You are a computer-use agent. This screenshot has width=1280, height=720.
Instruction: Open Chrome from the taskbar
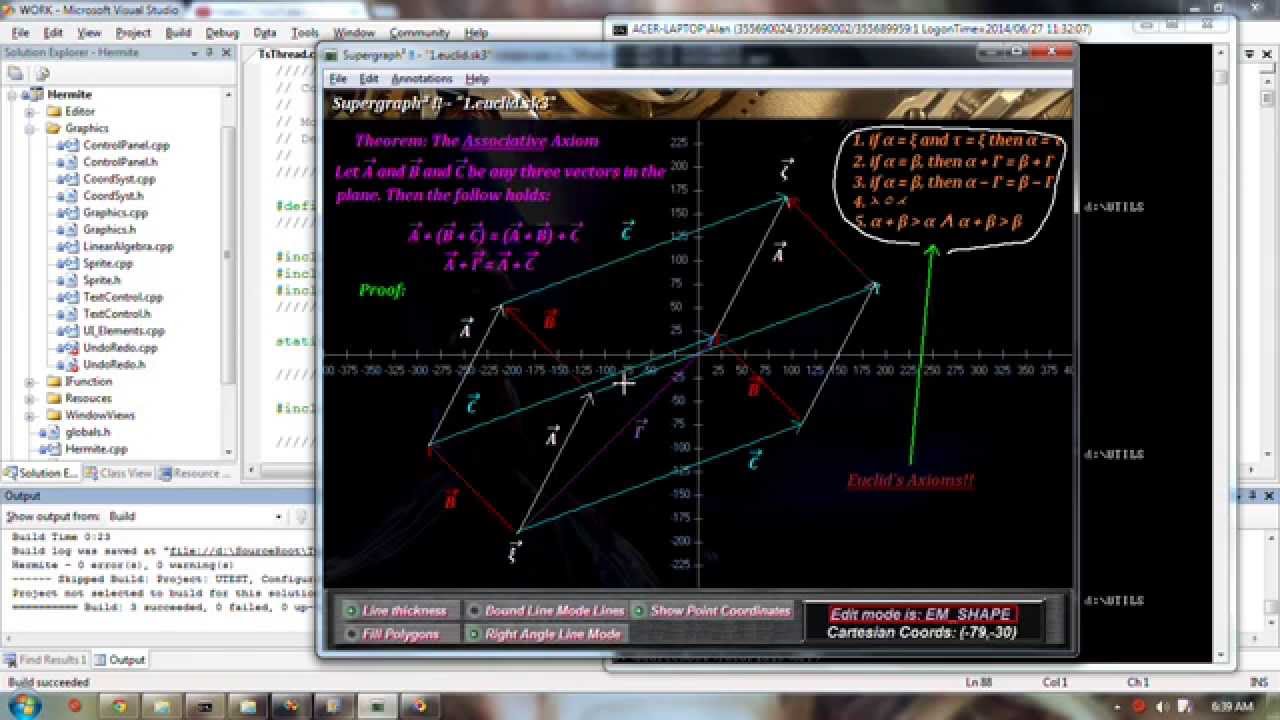(118, 706)
